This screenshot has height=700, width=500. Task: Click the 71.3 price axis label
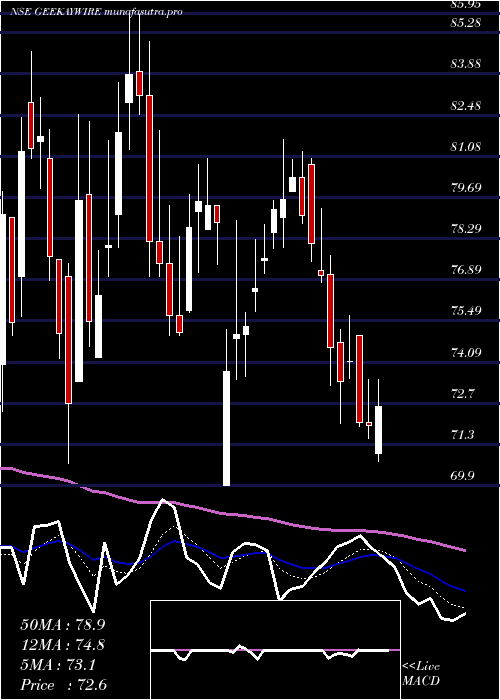pyautogui.click(x=463, y=434)
